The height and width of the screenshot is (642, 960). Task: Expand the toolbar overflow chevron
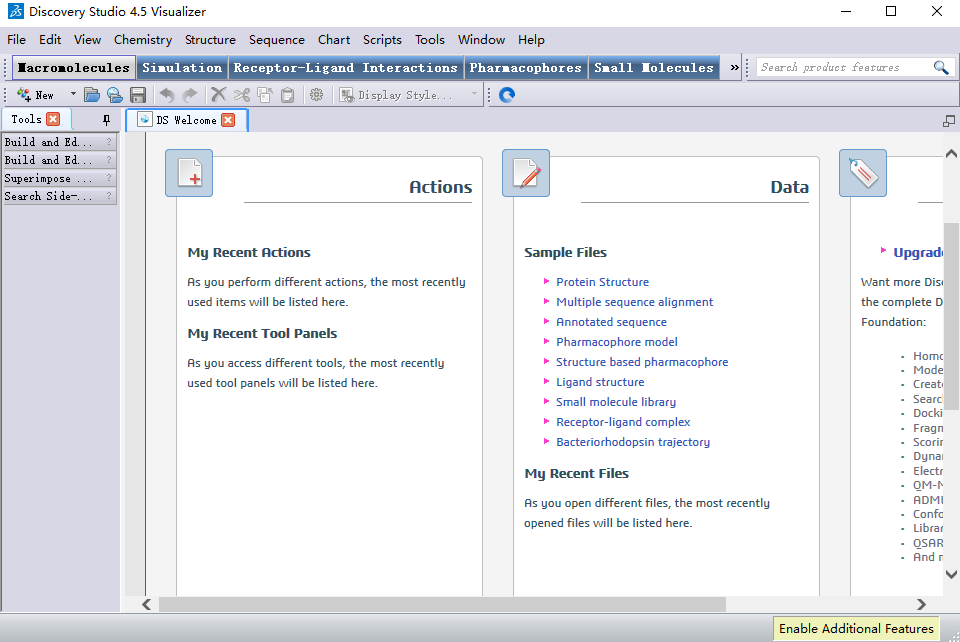pyautogui.click(x=734, y=67)
